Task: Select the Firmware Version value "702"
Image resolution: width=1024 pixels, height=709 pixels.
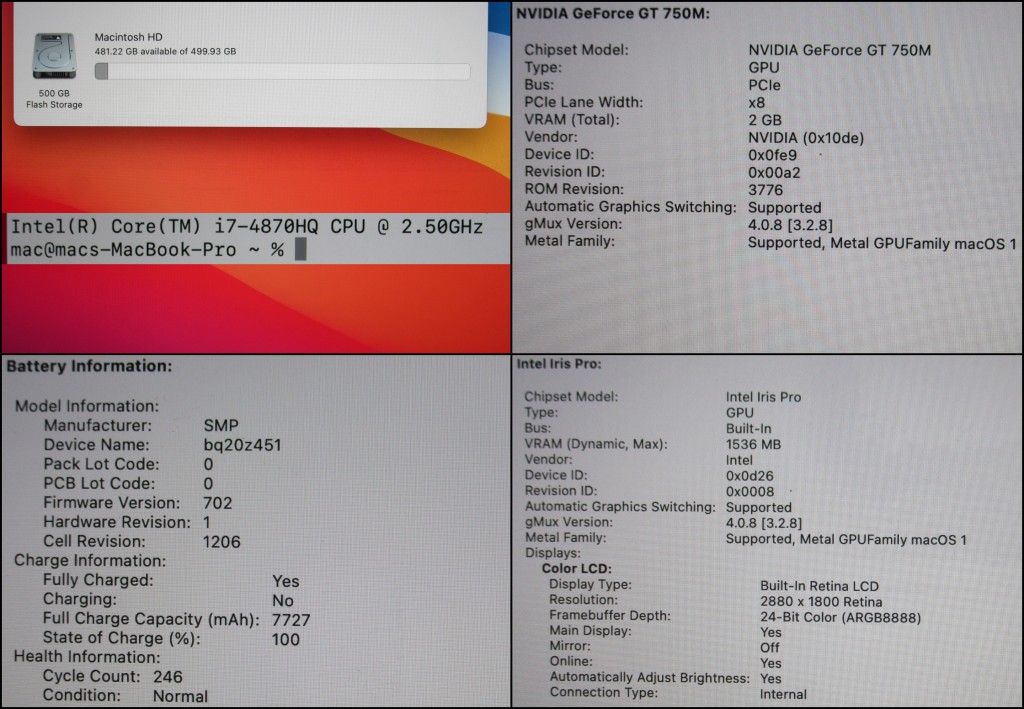Action: pyautogui.click(x=217, y=503)
